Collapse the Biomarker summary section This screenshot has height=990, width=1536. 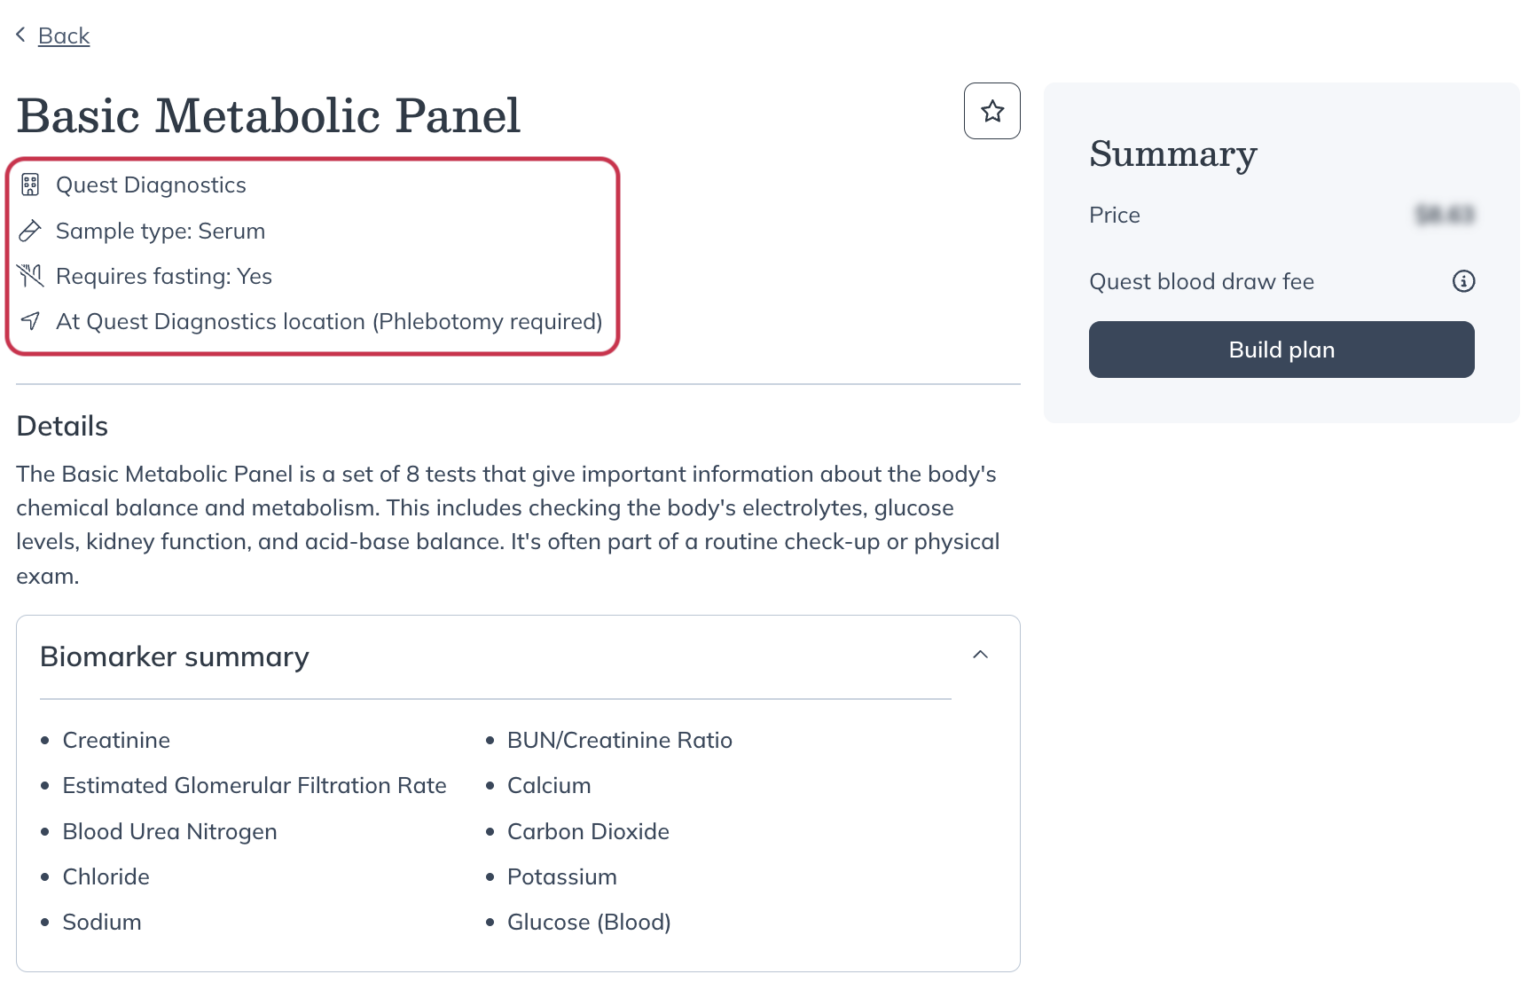pyautogui.click(x=980, y=655)
